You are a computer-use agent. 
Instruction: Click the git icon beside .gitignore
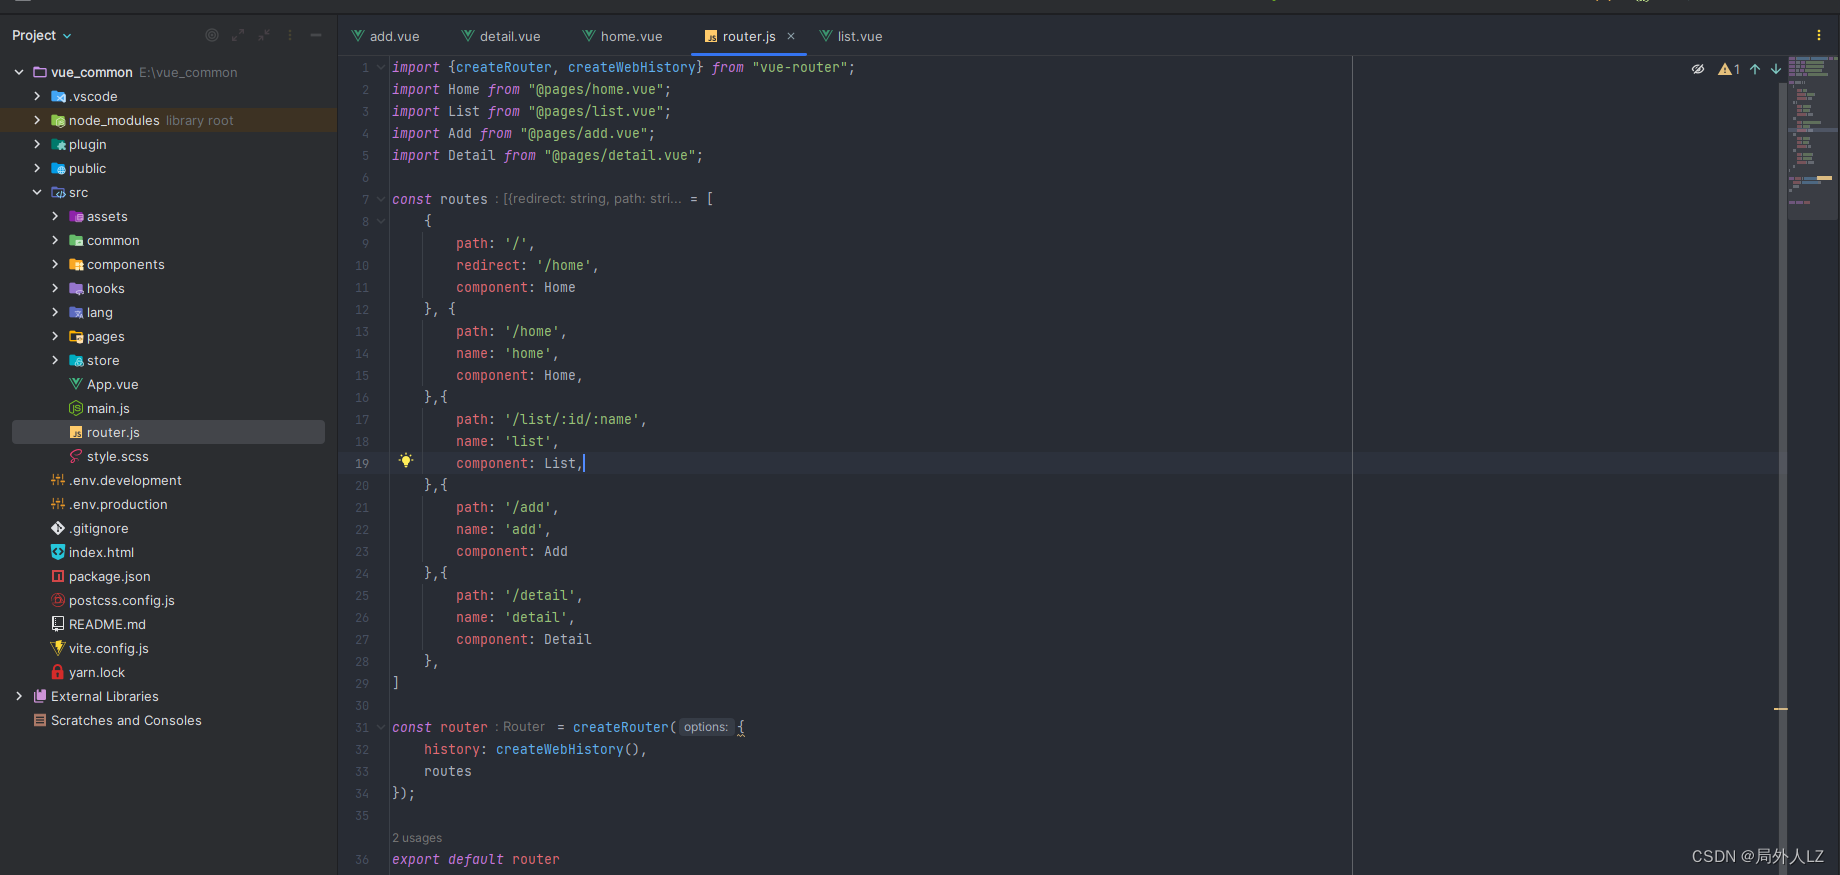(x=58, y=528)
